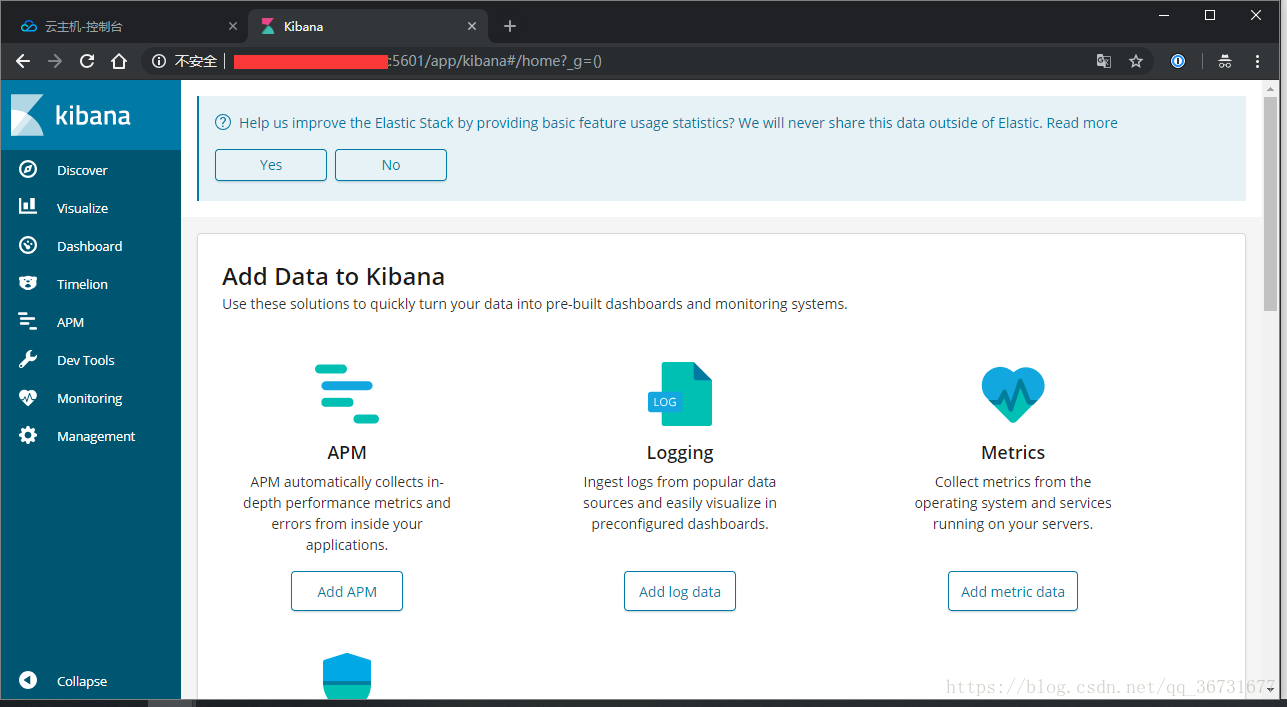Select Dashboard in the sidebar menu

[89, 246]
